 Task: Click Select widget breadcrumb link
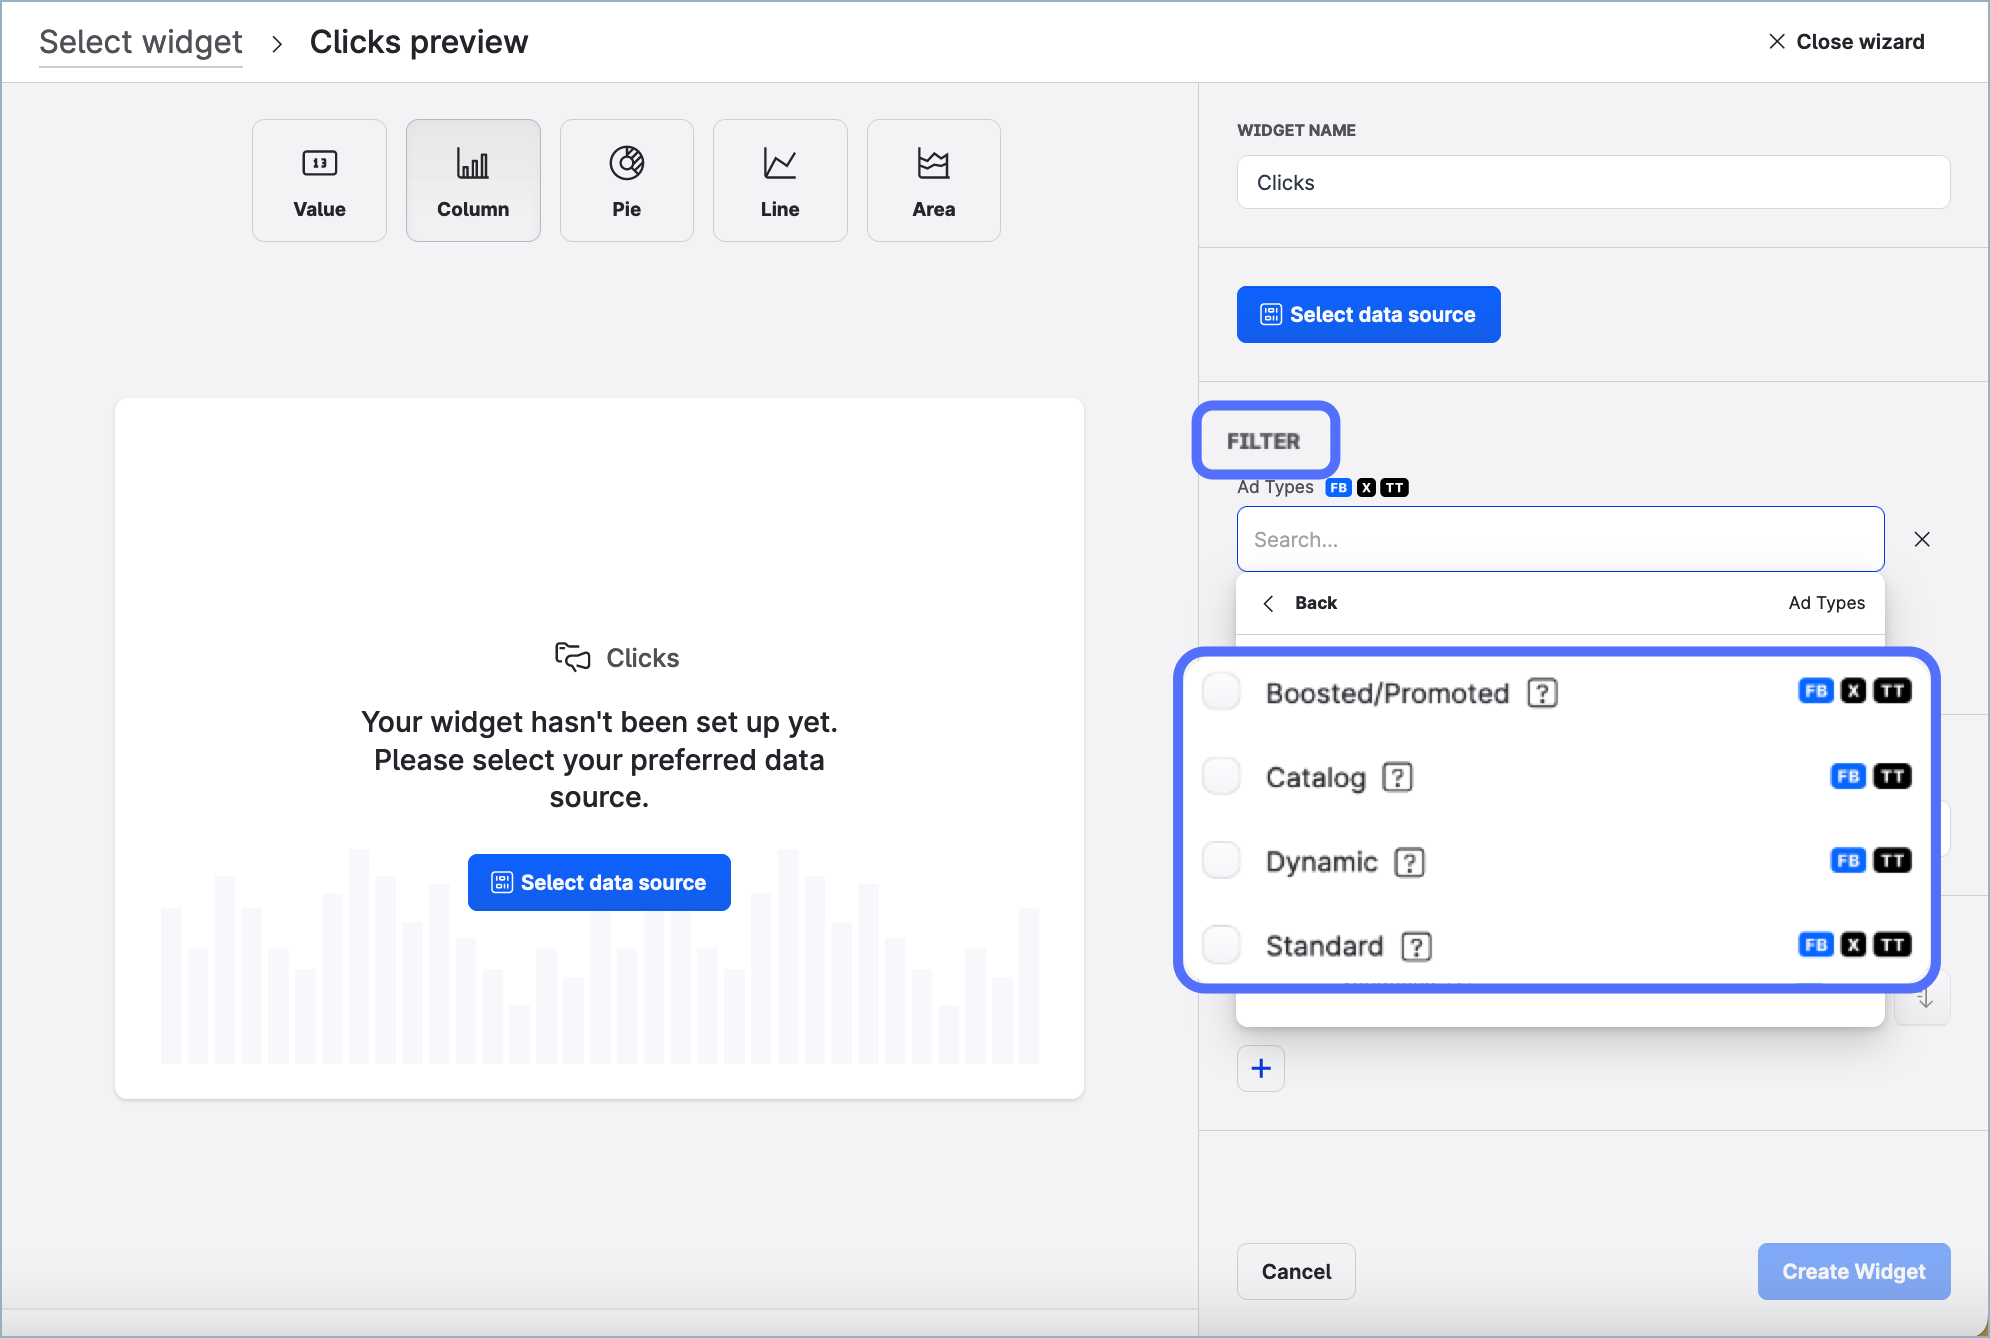(141, 42)
